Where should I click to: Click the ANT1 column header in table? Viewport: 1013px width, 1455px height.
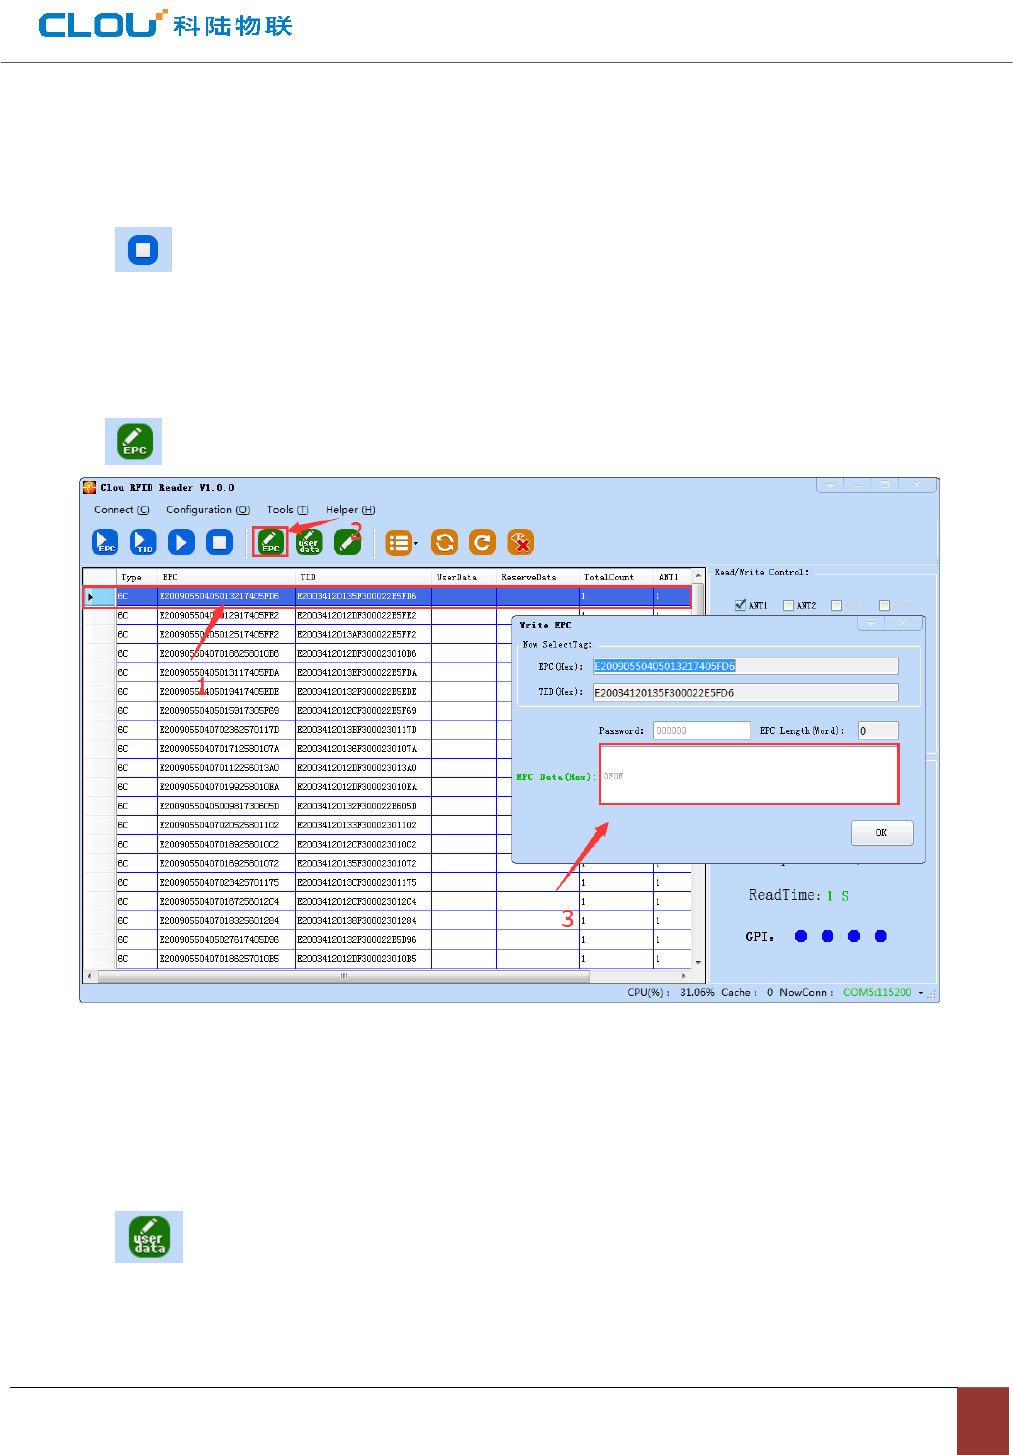[672, 577]
